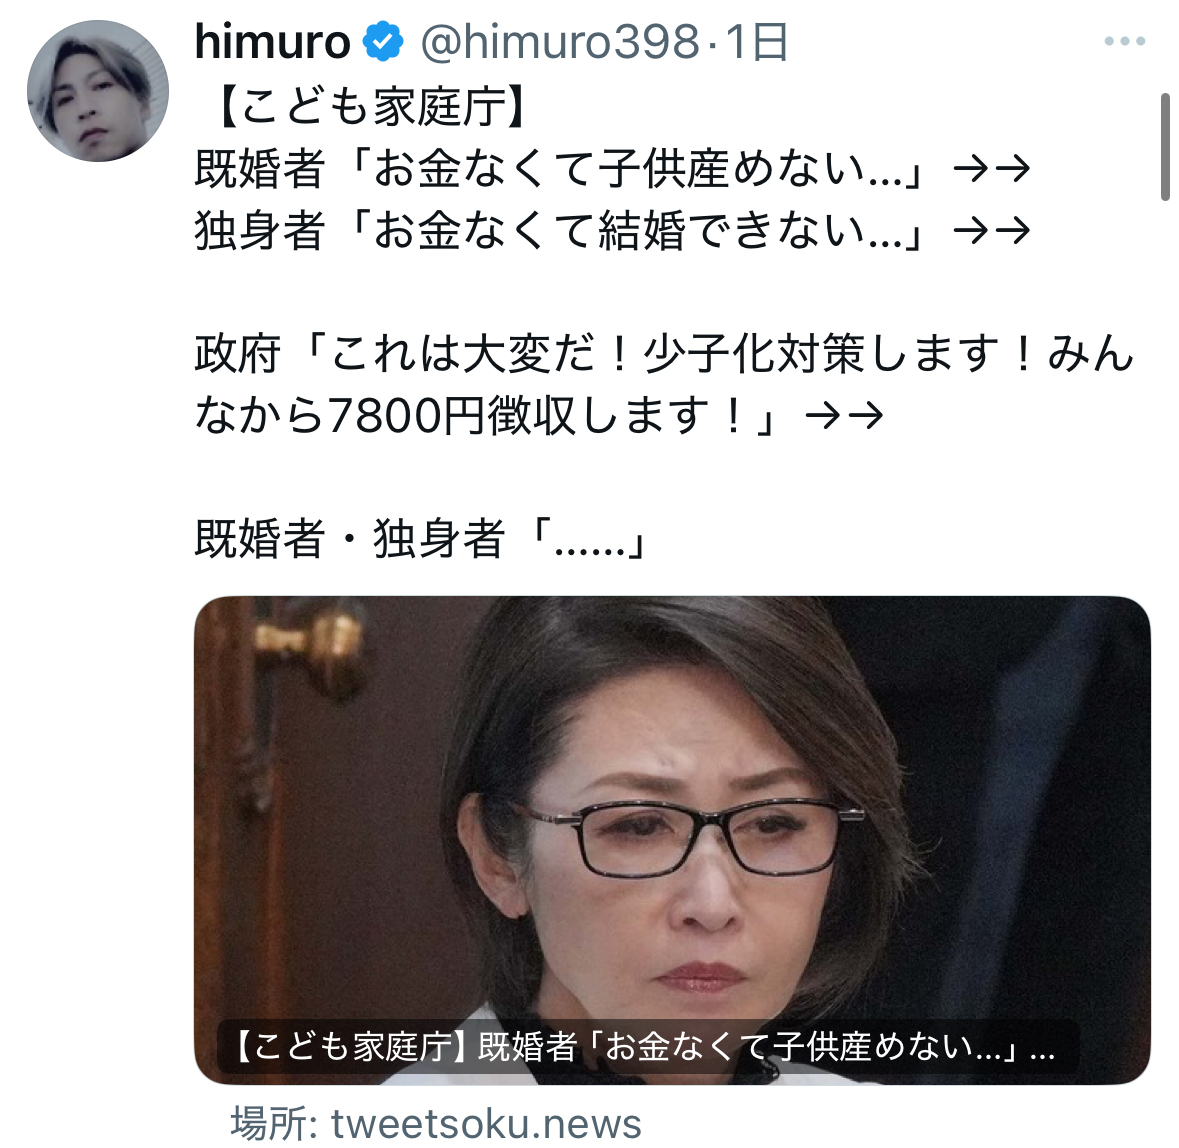Open the tweet via the 1日 timestamp
1179x1148 pixels.
coord(756,42)
